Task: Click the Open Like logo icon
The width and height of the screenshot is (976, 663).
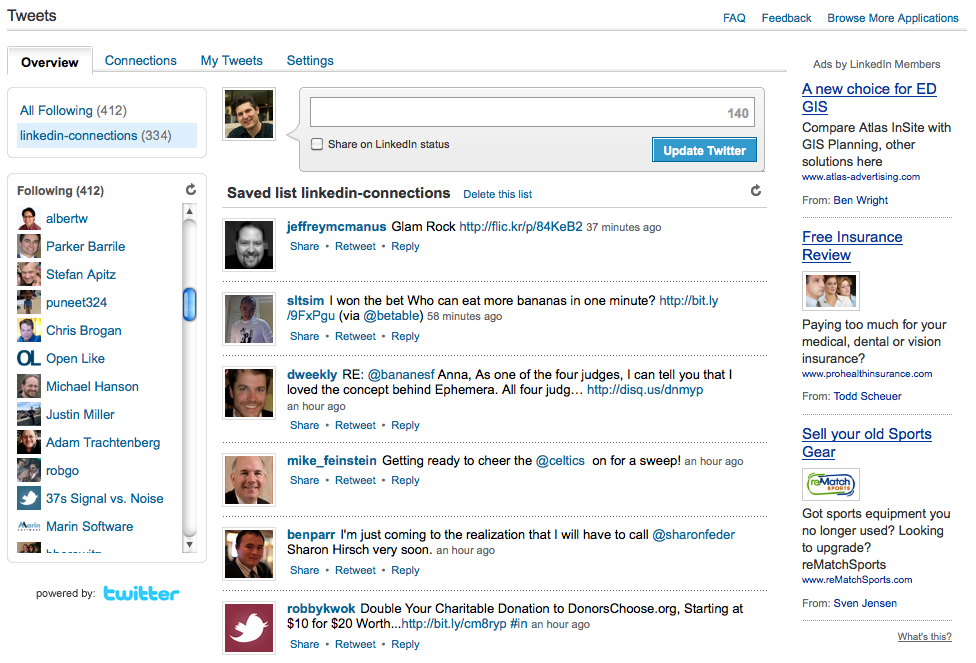Action: click(29, 358)
